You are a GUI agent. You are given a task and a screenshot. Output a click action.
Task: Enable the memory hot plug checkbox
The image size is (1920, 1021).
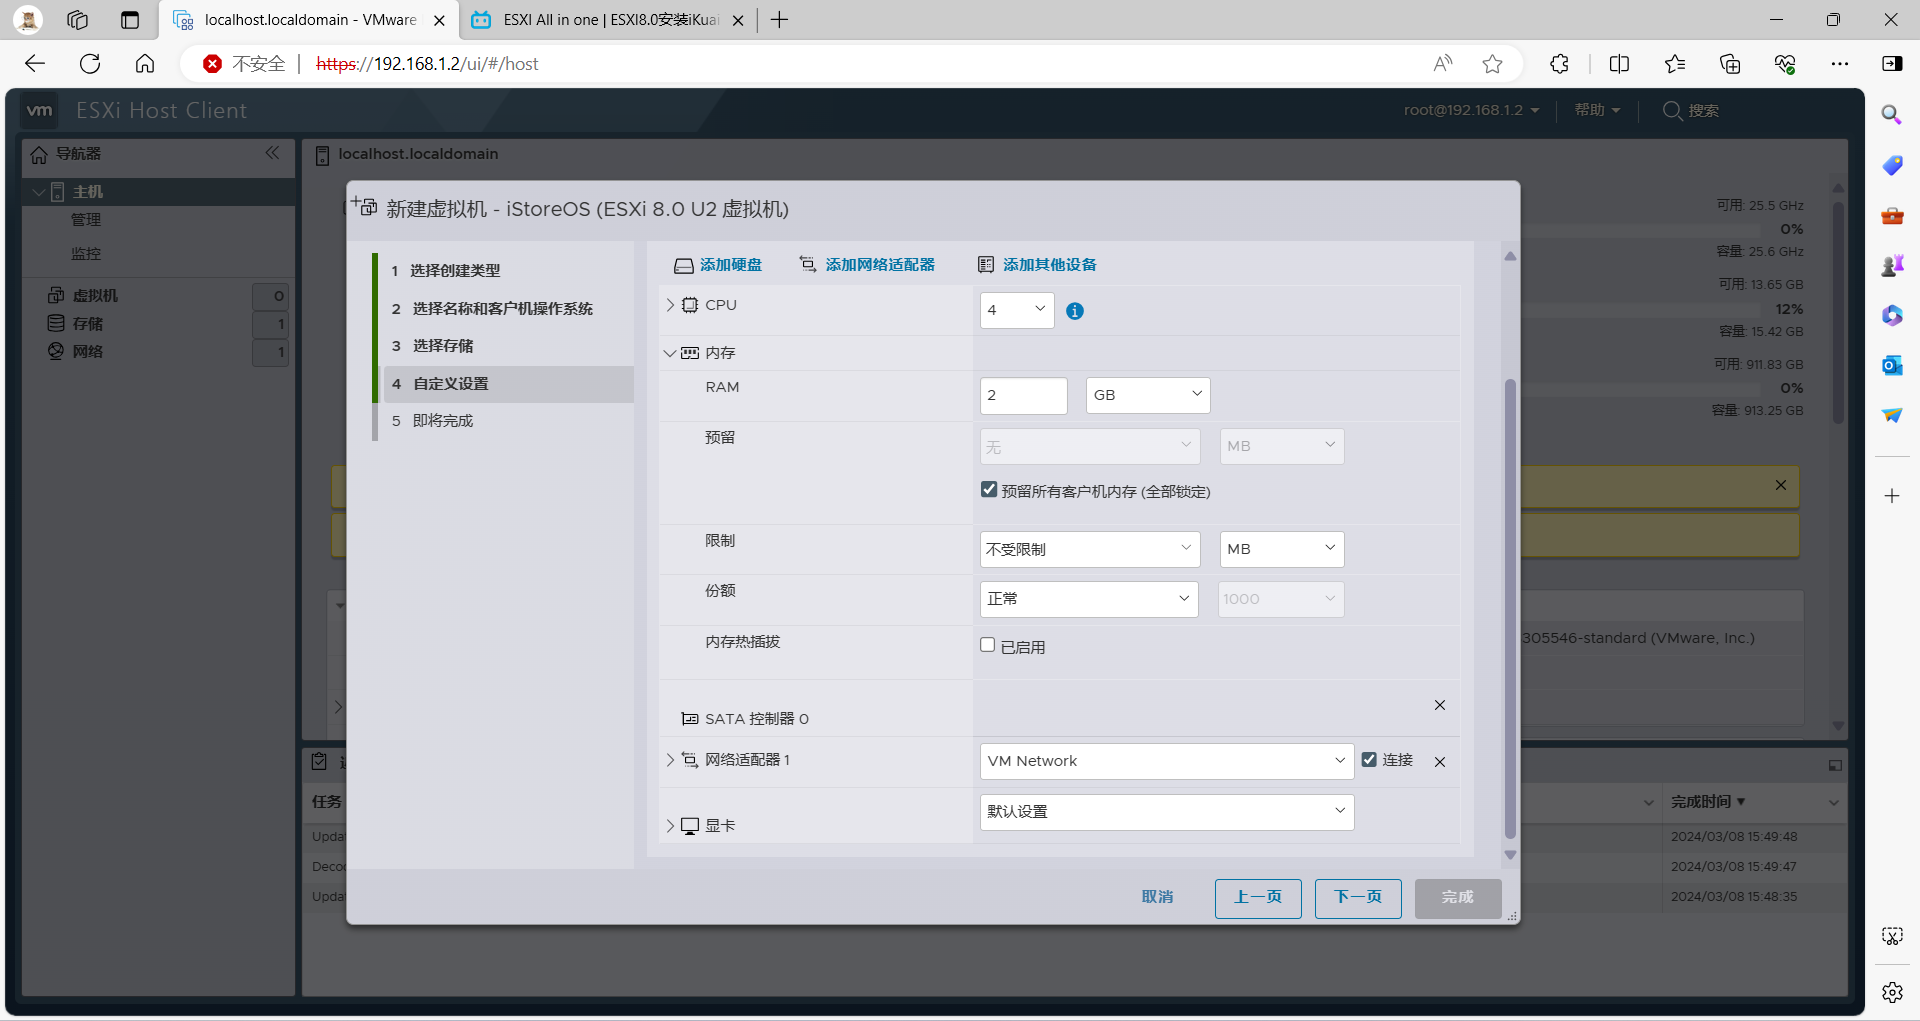(988, 646)
